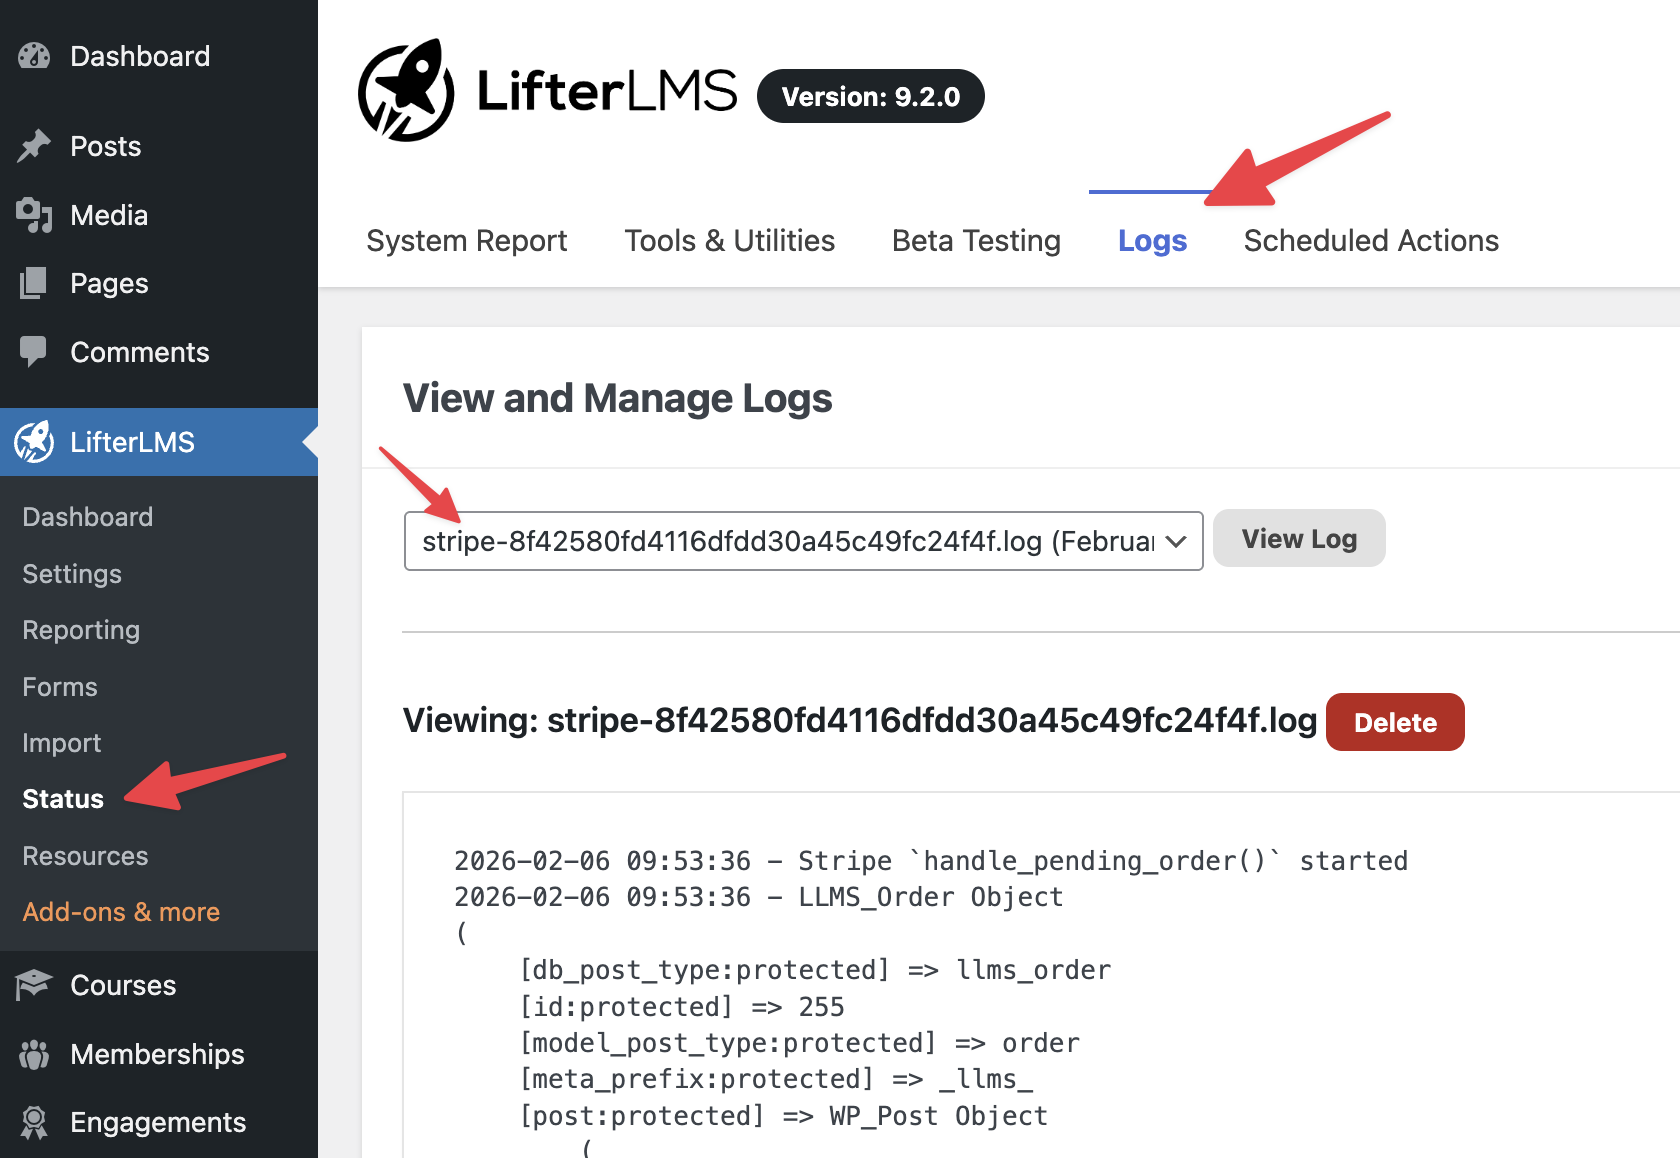Click the Courses graduation cap icon
This screenshot has height=1158, width=1680.
(34, 985)
